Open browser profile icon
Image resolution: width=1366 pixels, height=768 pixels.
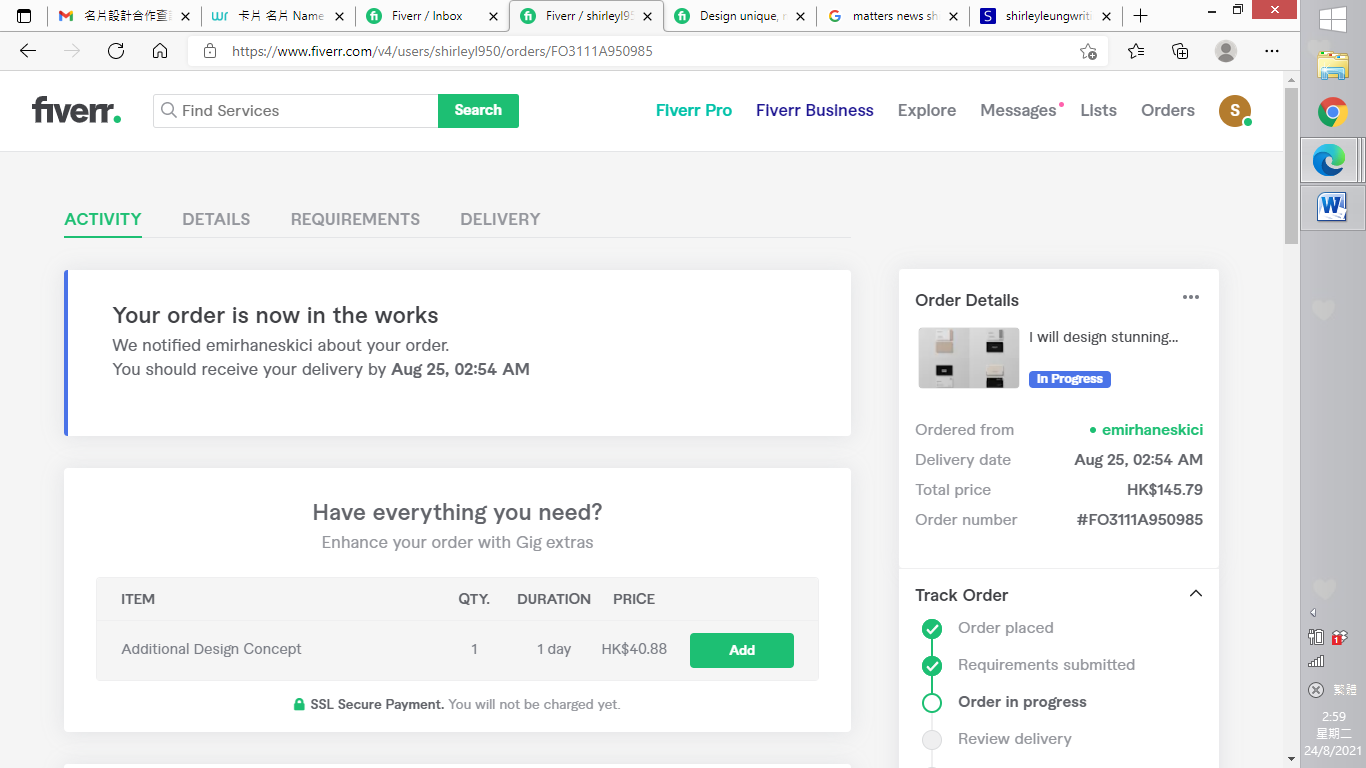tap(1226, 51)
